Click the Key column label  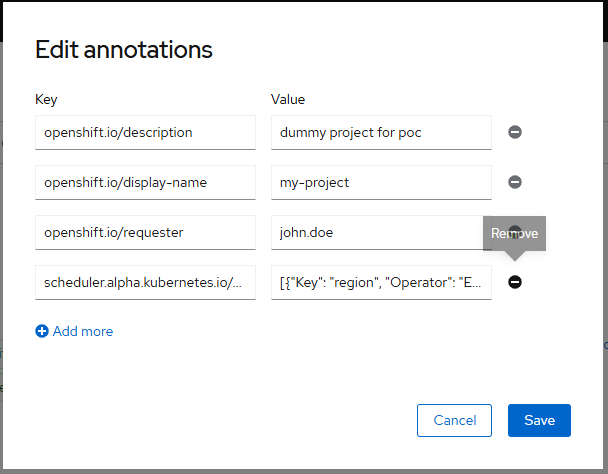pos(46,100)
